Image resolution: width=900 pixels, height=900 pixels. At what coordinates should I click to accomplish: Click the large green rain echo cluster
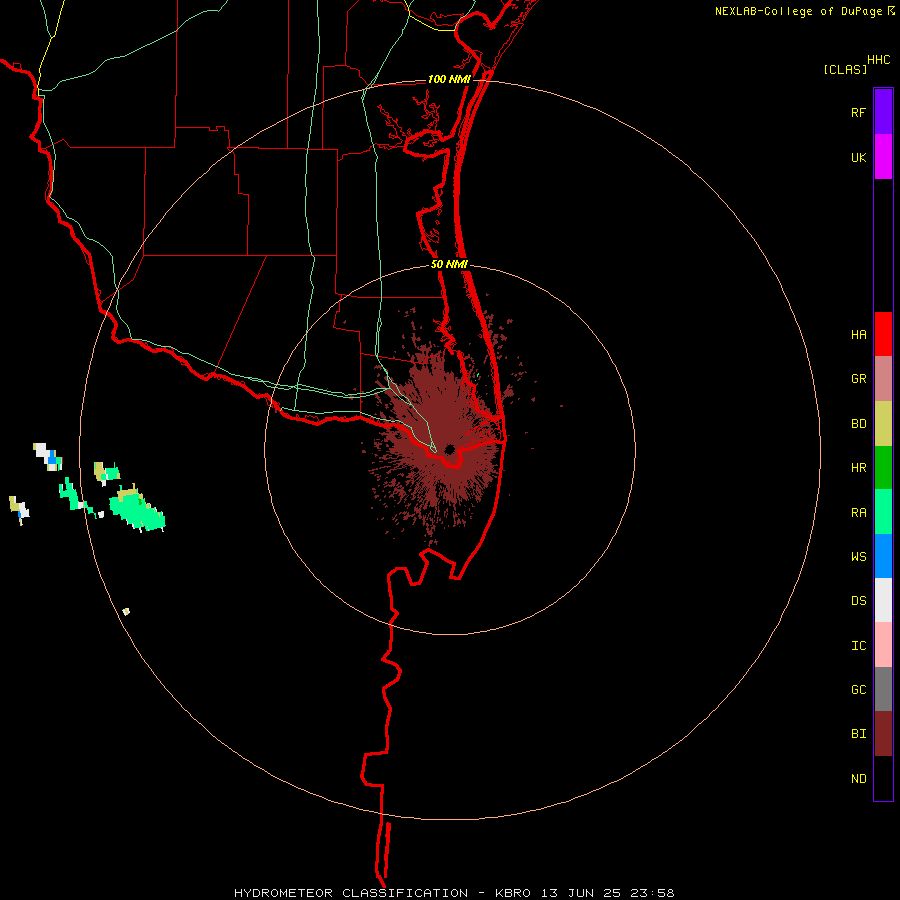(x=137, y=511)
